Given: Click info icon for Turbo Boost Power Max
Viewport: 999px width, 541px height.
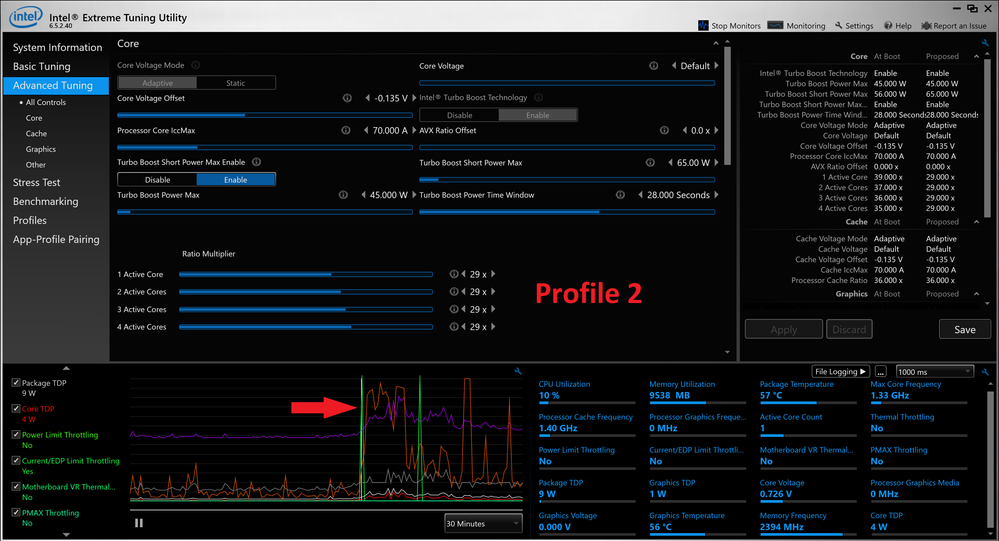Looking at the screenshot, I should pos(343,195).
